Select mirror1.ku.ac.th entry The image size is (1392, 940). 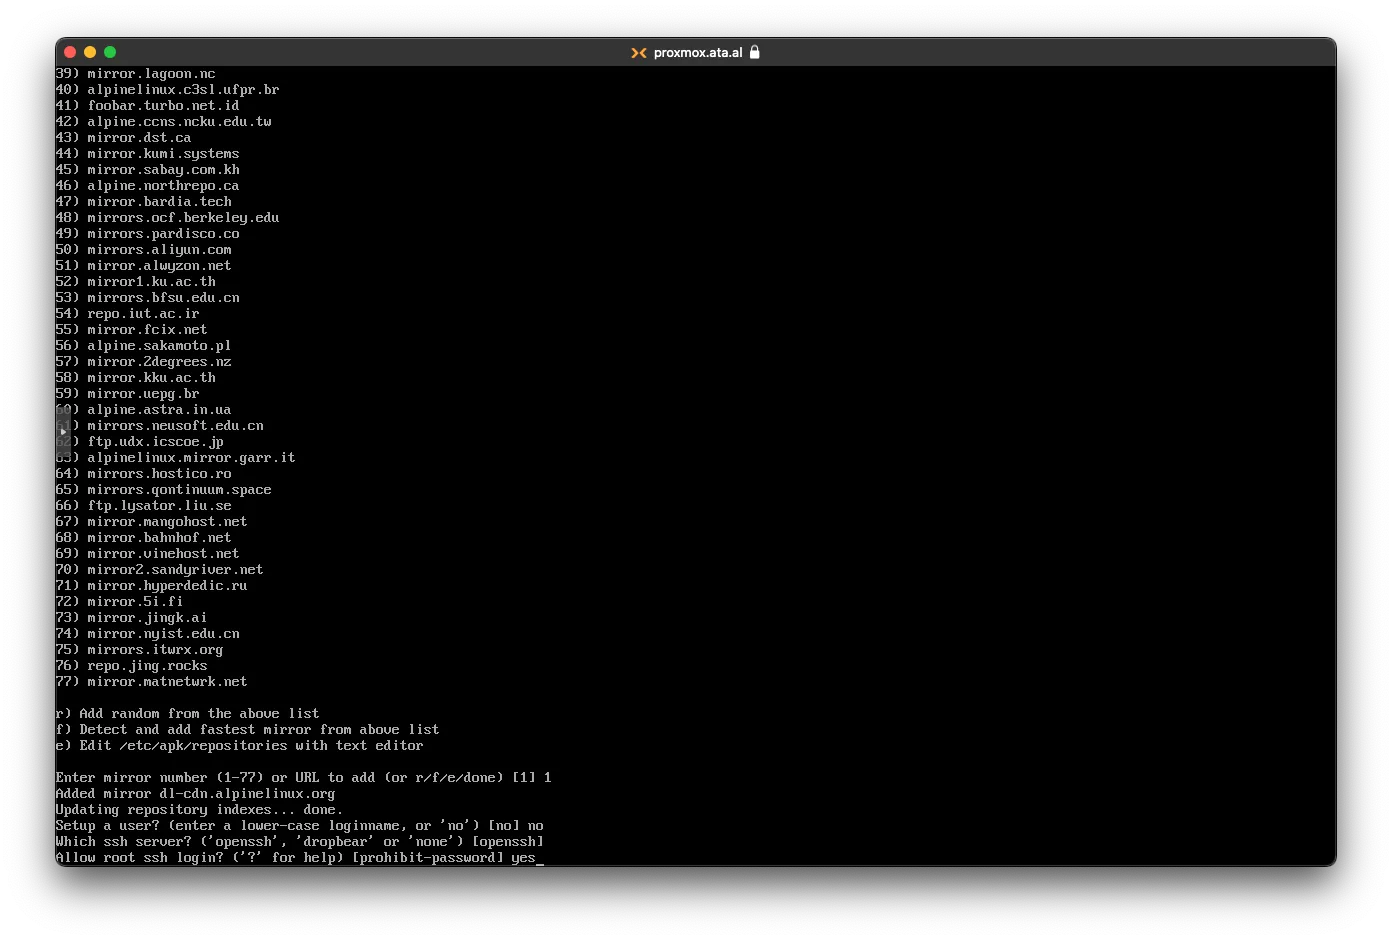pos(136,282)
